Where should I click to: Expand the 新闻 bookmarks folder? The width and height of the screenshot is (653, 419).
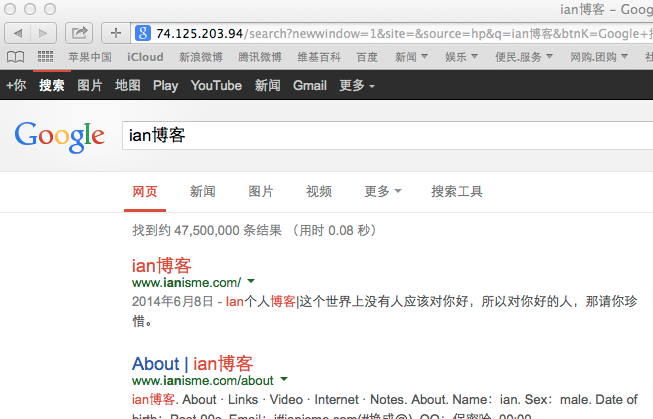coord(411,57)
